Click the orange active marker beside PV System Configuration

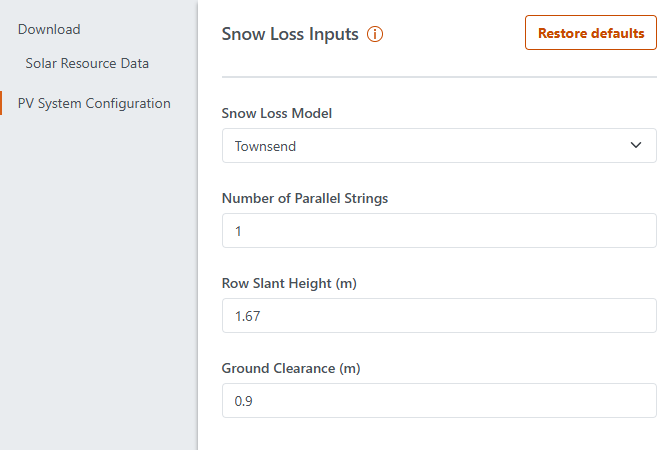(2, 103)
